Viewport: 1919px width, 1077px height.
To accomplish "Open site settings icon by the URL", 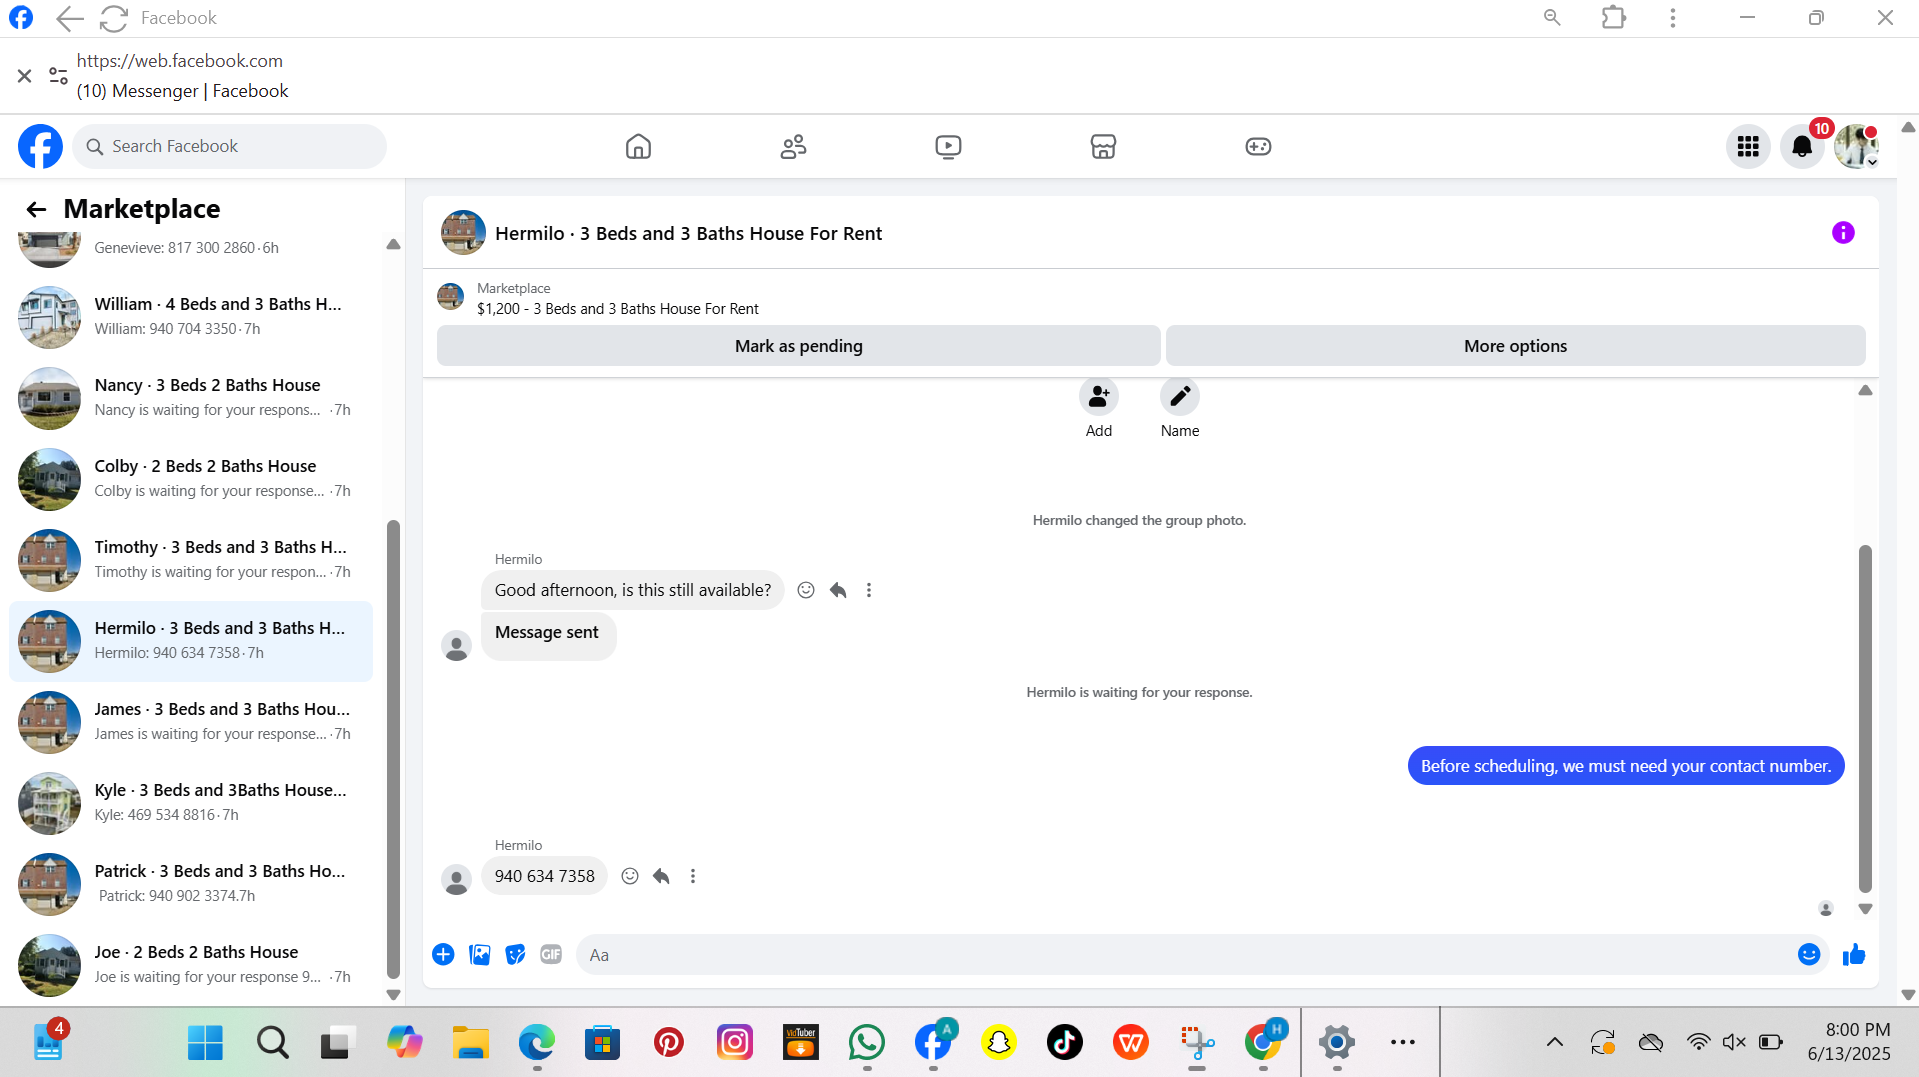I will (x=59, y=76).
